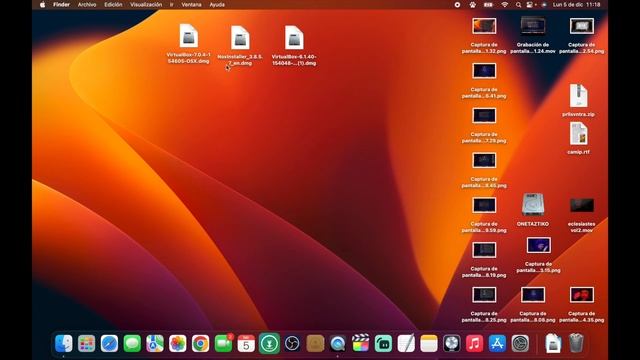The image size is (640, 360).
Task: Launch Google Chrome from the Dock
Action: (x=200, y=344)
